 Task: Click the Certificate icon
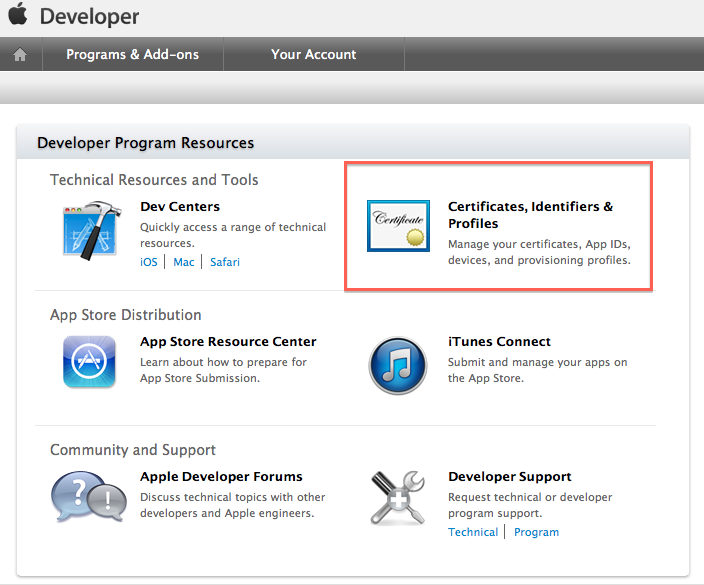[398, 226]
